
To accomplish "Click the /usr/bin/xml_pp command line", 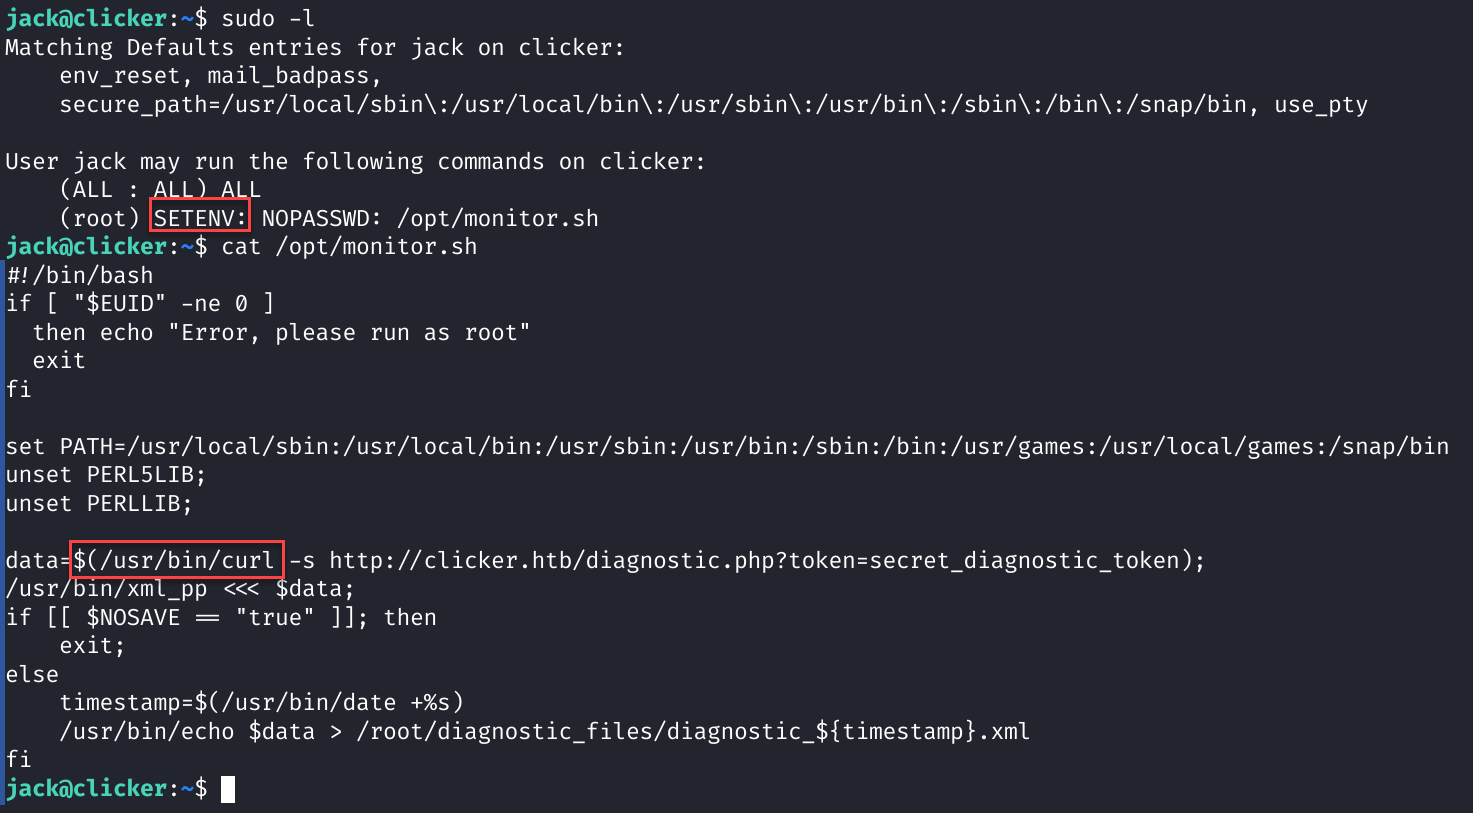I will point(180,589).
